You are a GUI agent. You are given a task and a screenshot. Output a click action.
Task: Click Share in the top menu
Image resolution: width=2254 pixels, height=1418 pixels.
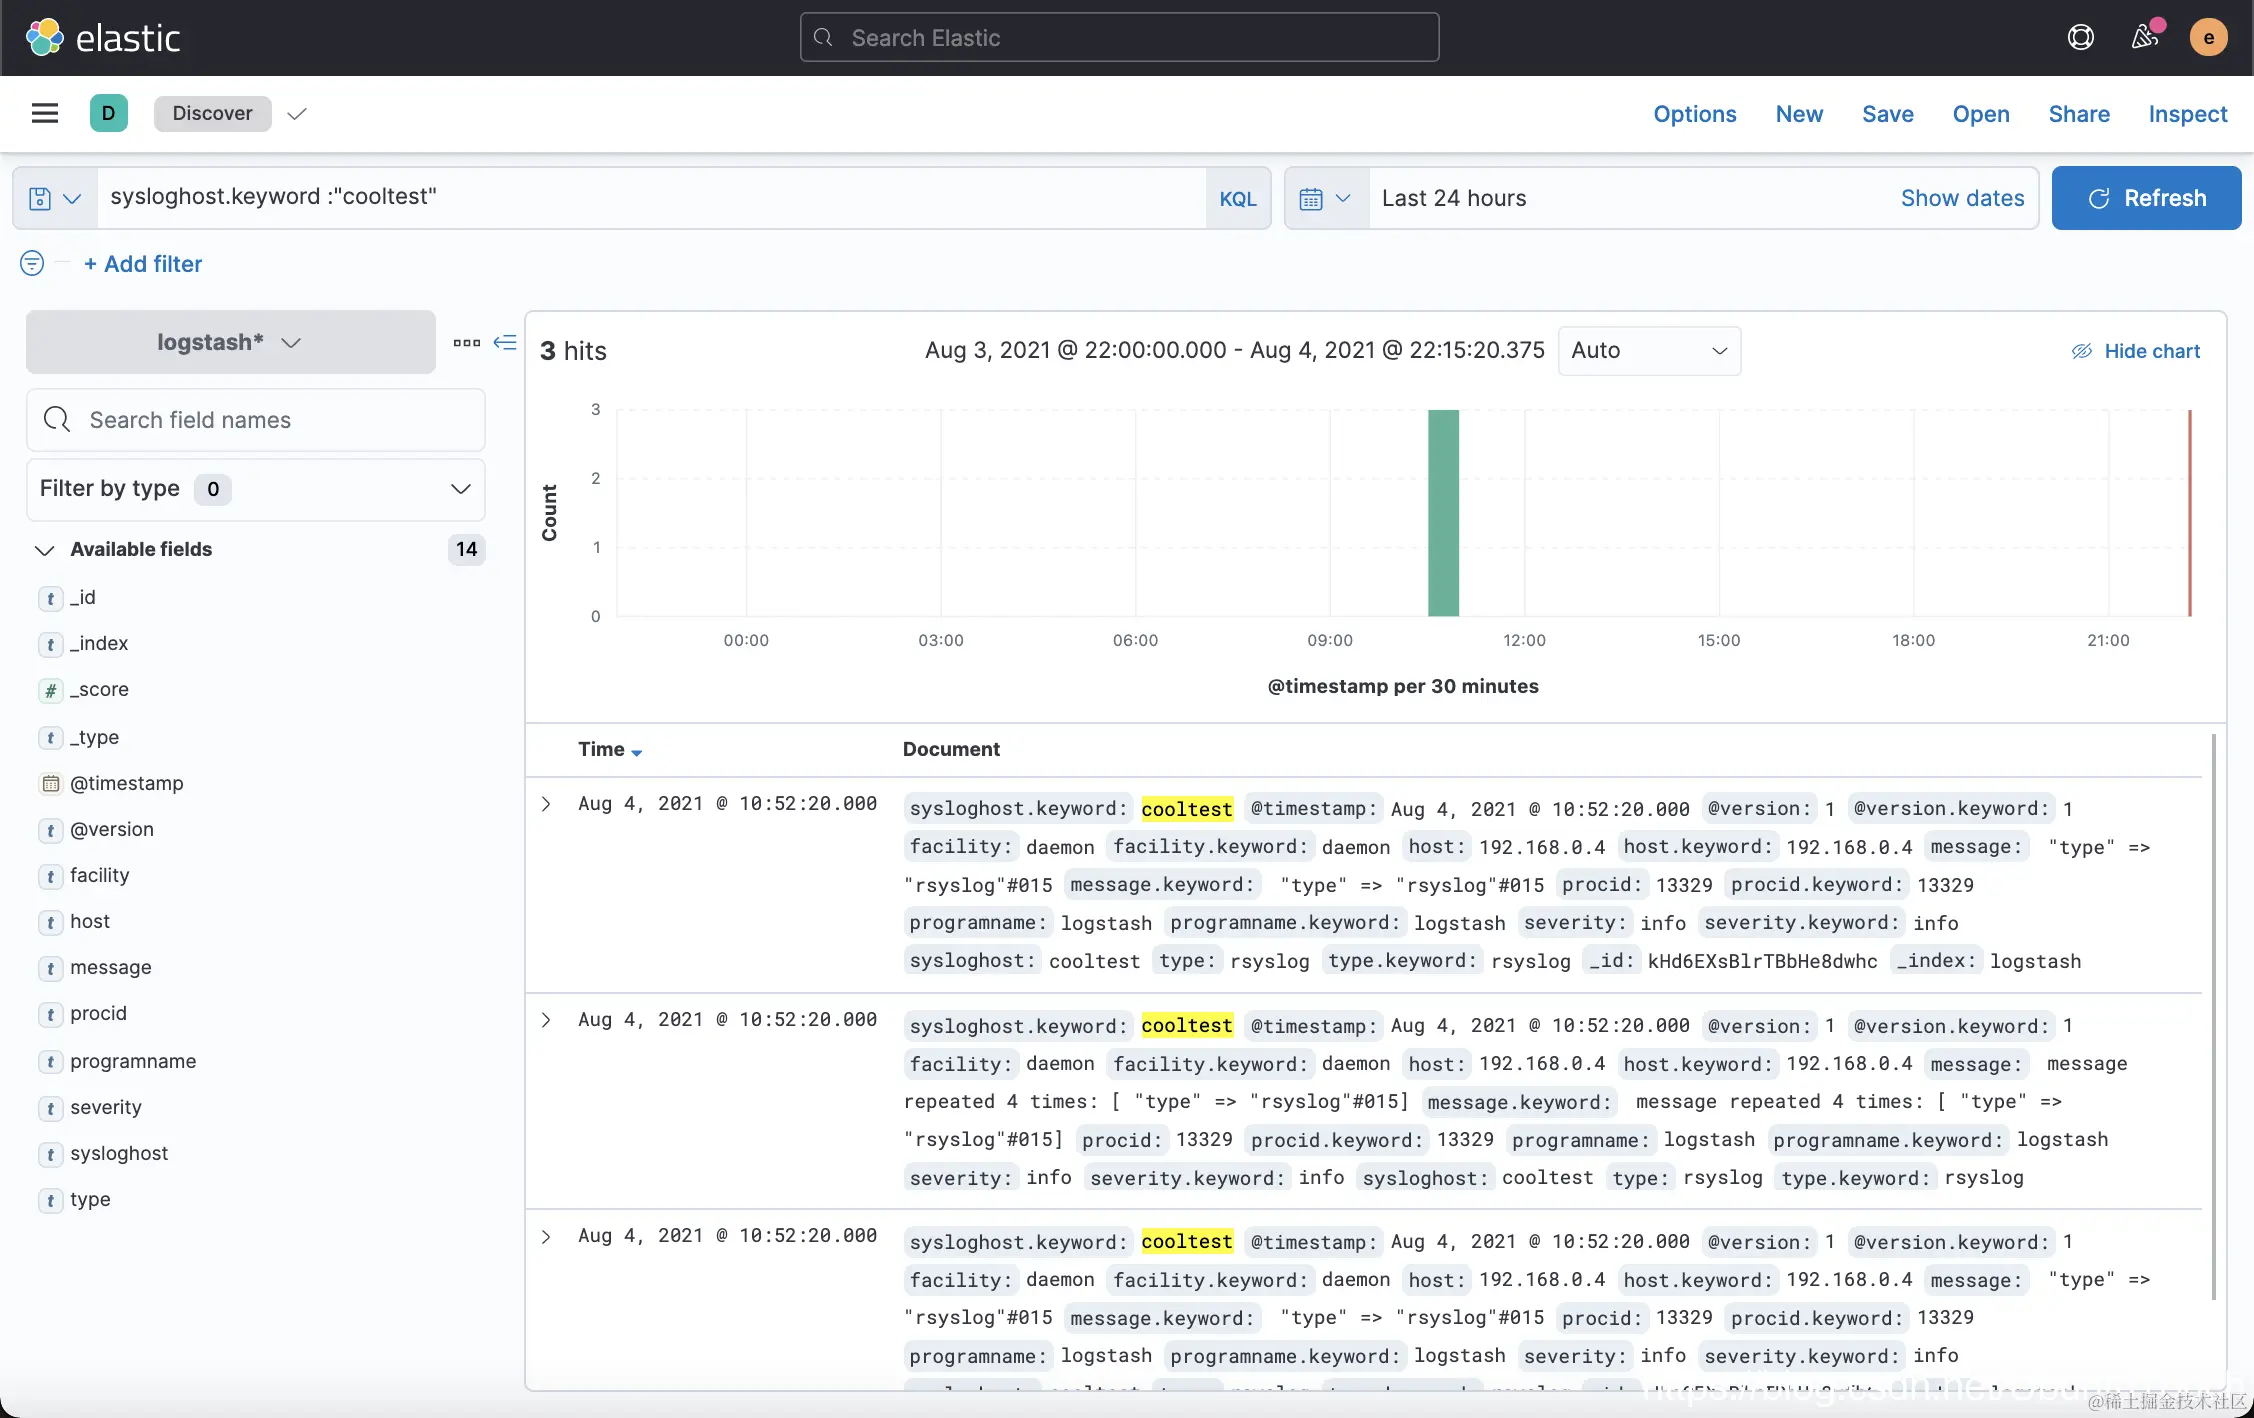[x=2078, y=114]
